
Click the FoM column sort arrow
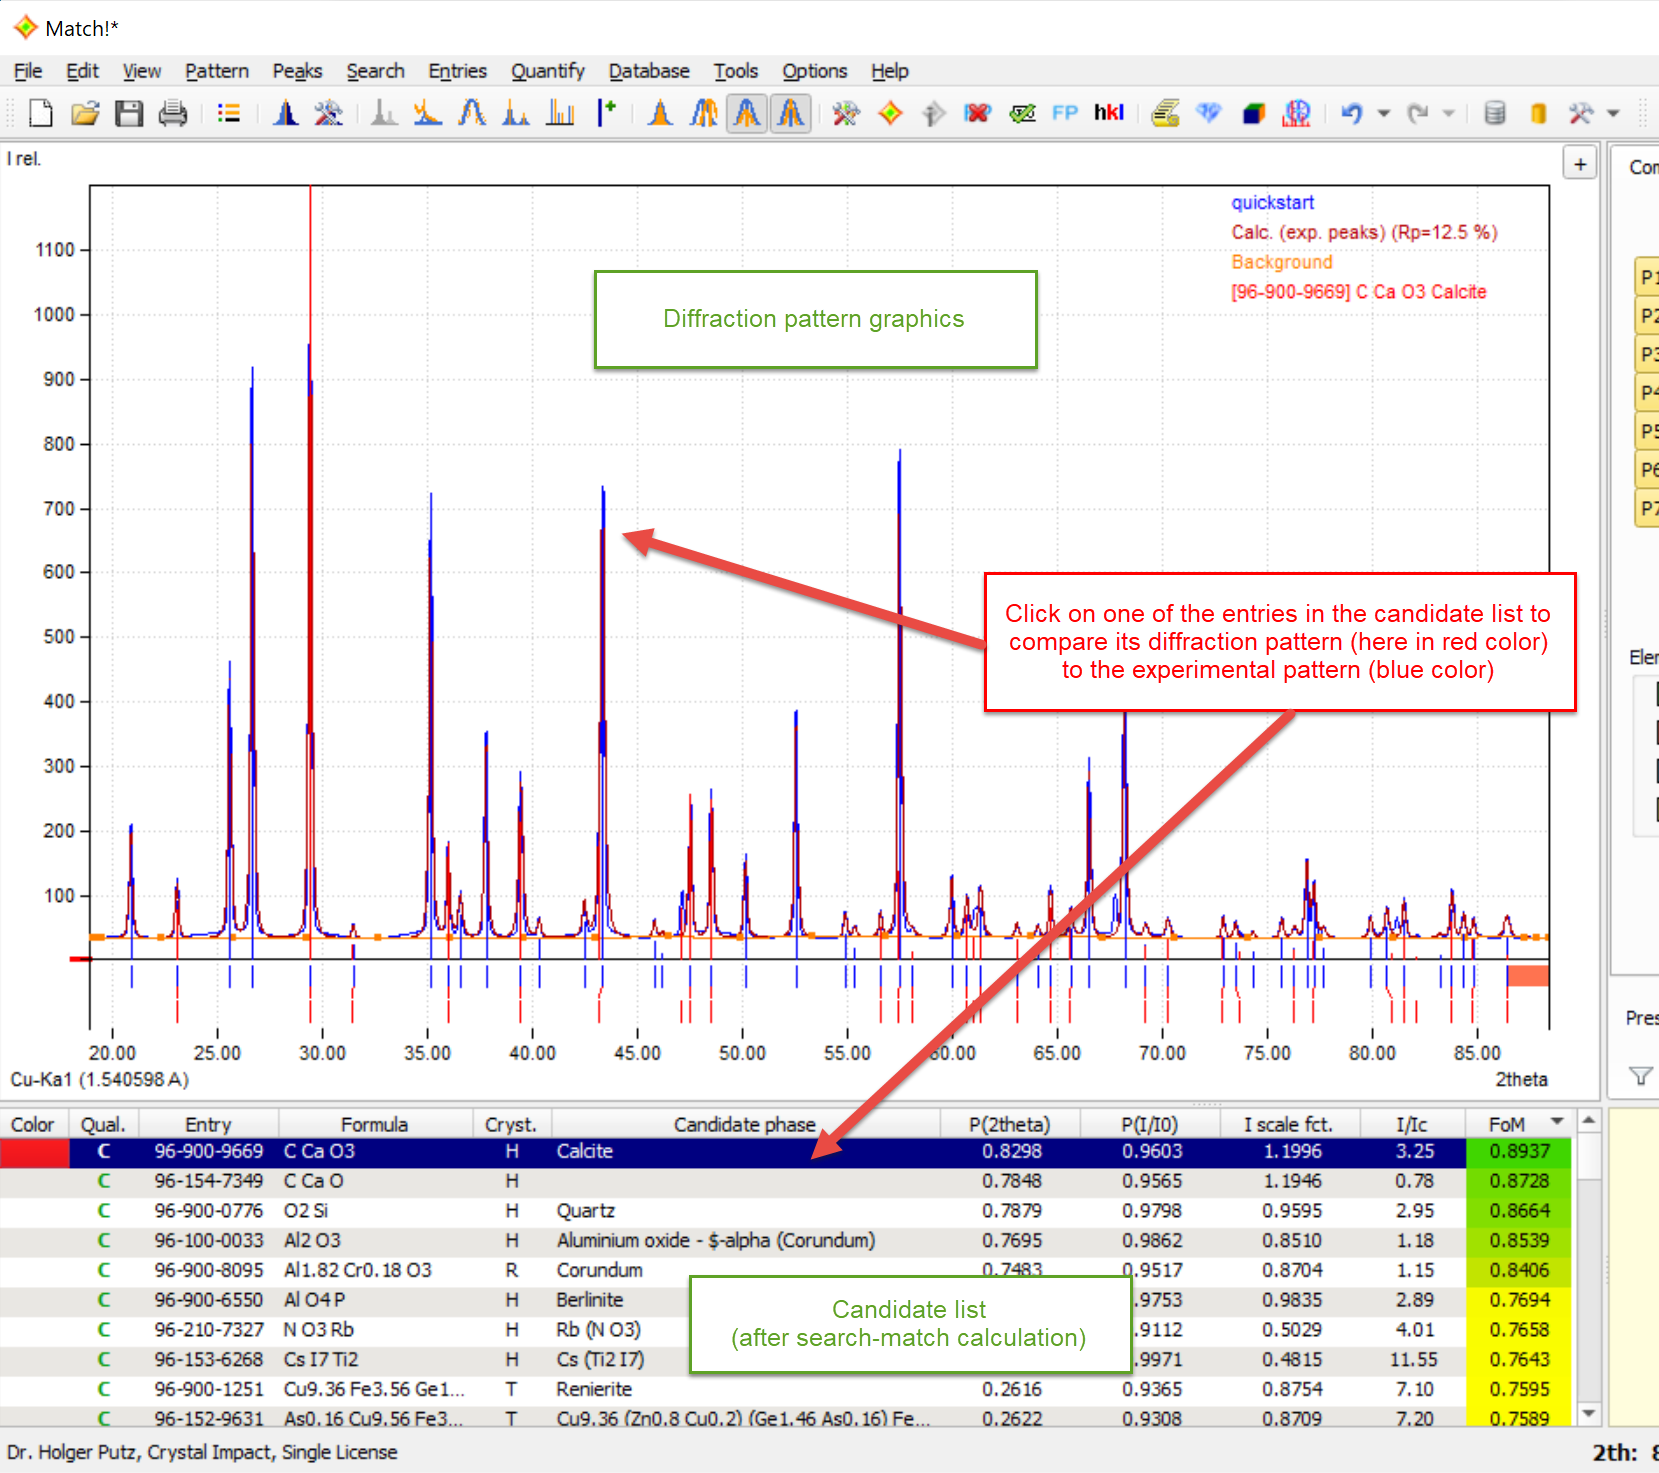click(x=1556, y=1121)
